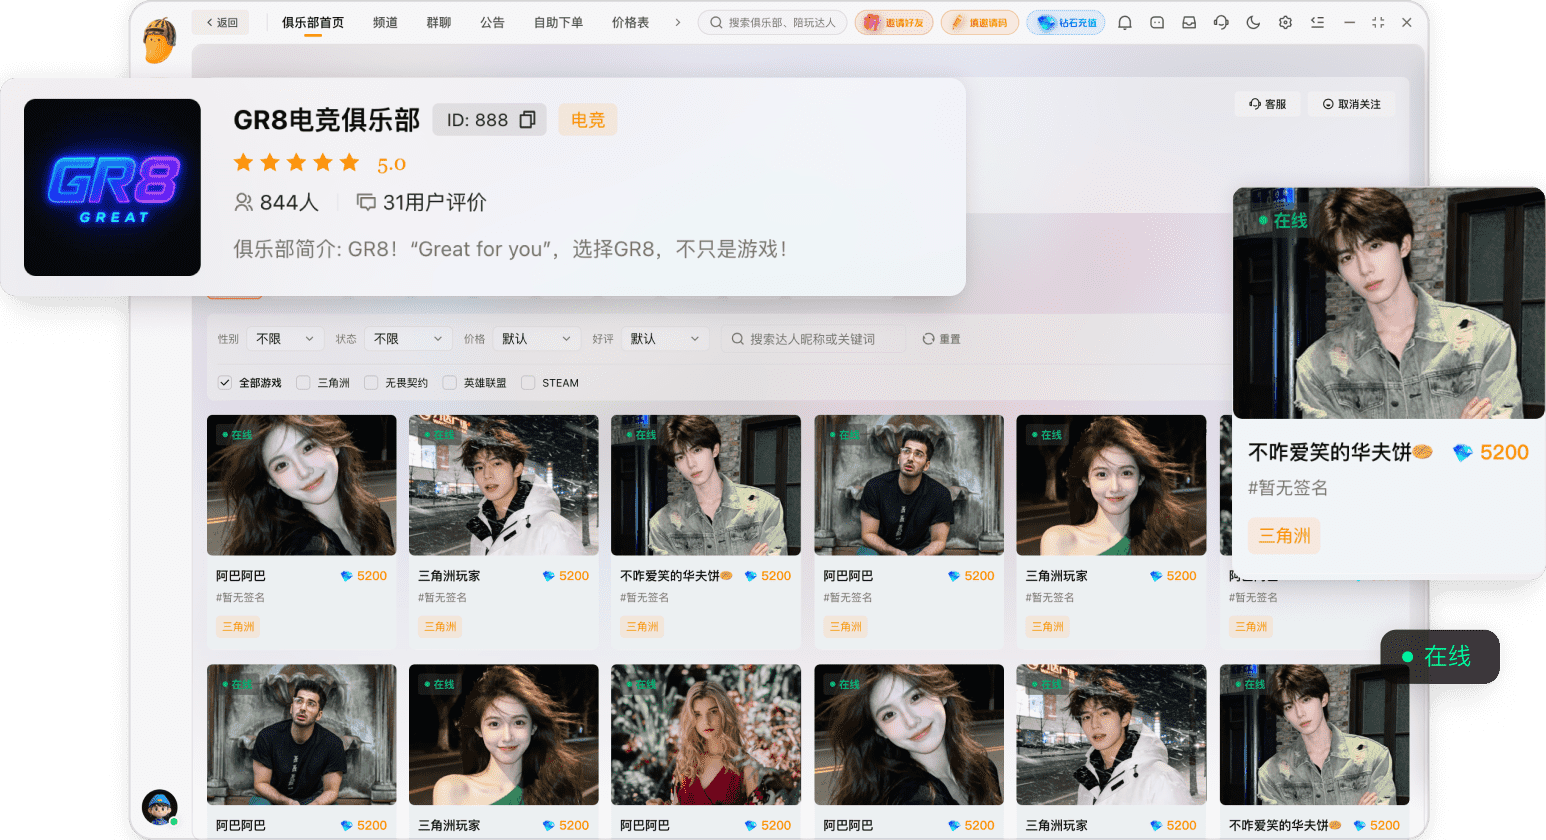
Task: Click the 邀请好友 button
Action: pos(894,22)
